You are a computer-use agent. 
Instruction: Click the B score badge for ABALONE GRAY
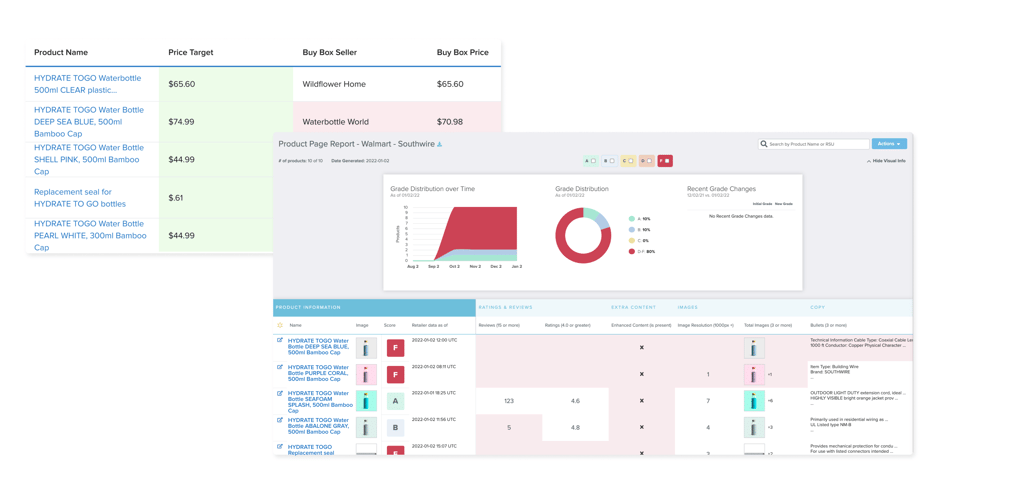tap(396, 428)
